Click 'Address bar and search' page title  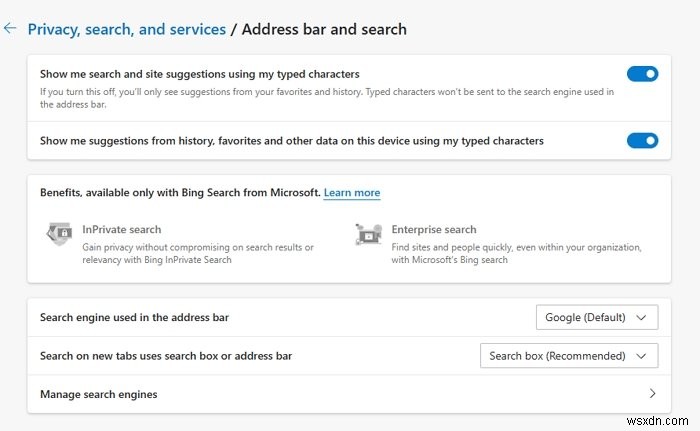[x=324, y=29]
